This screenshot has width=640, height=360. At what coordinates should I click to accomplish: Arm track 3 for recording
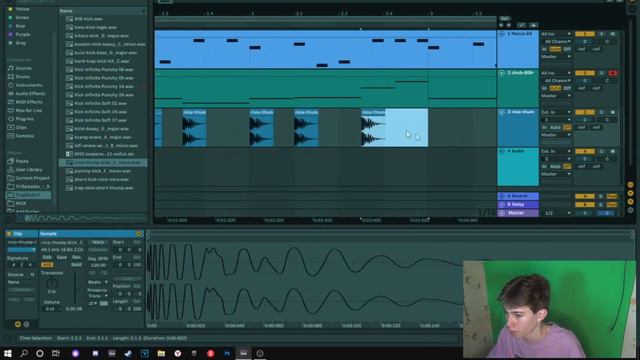pos(613,112)
